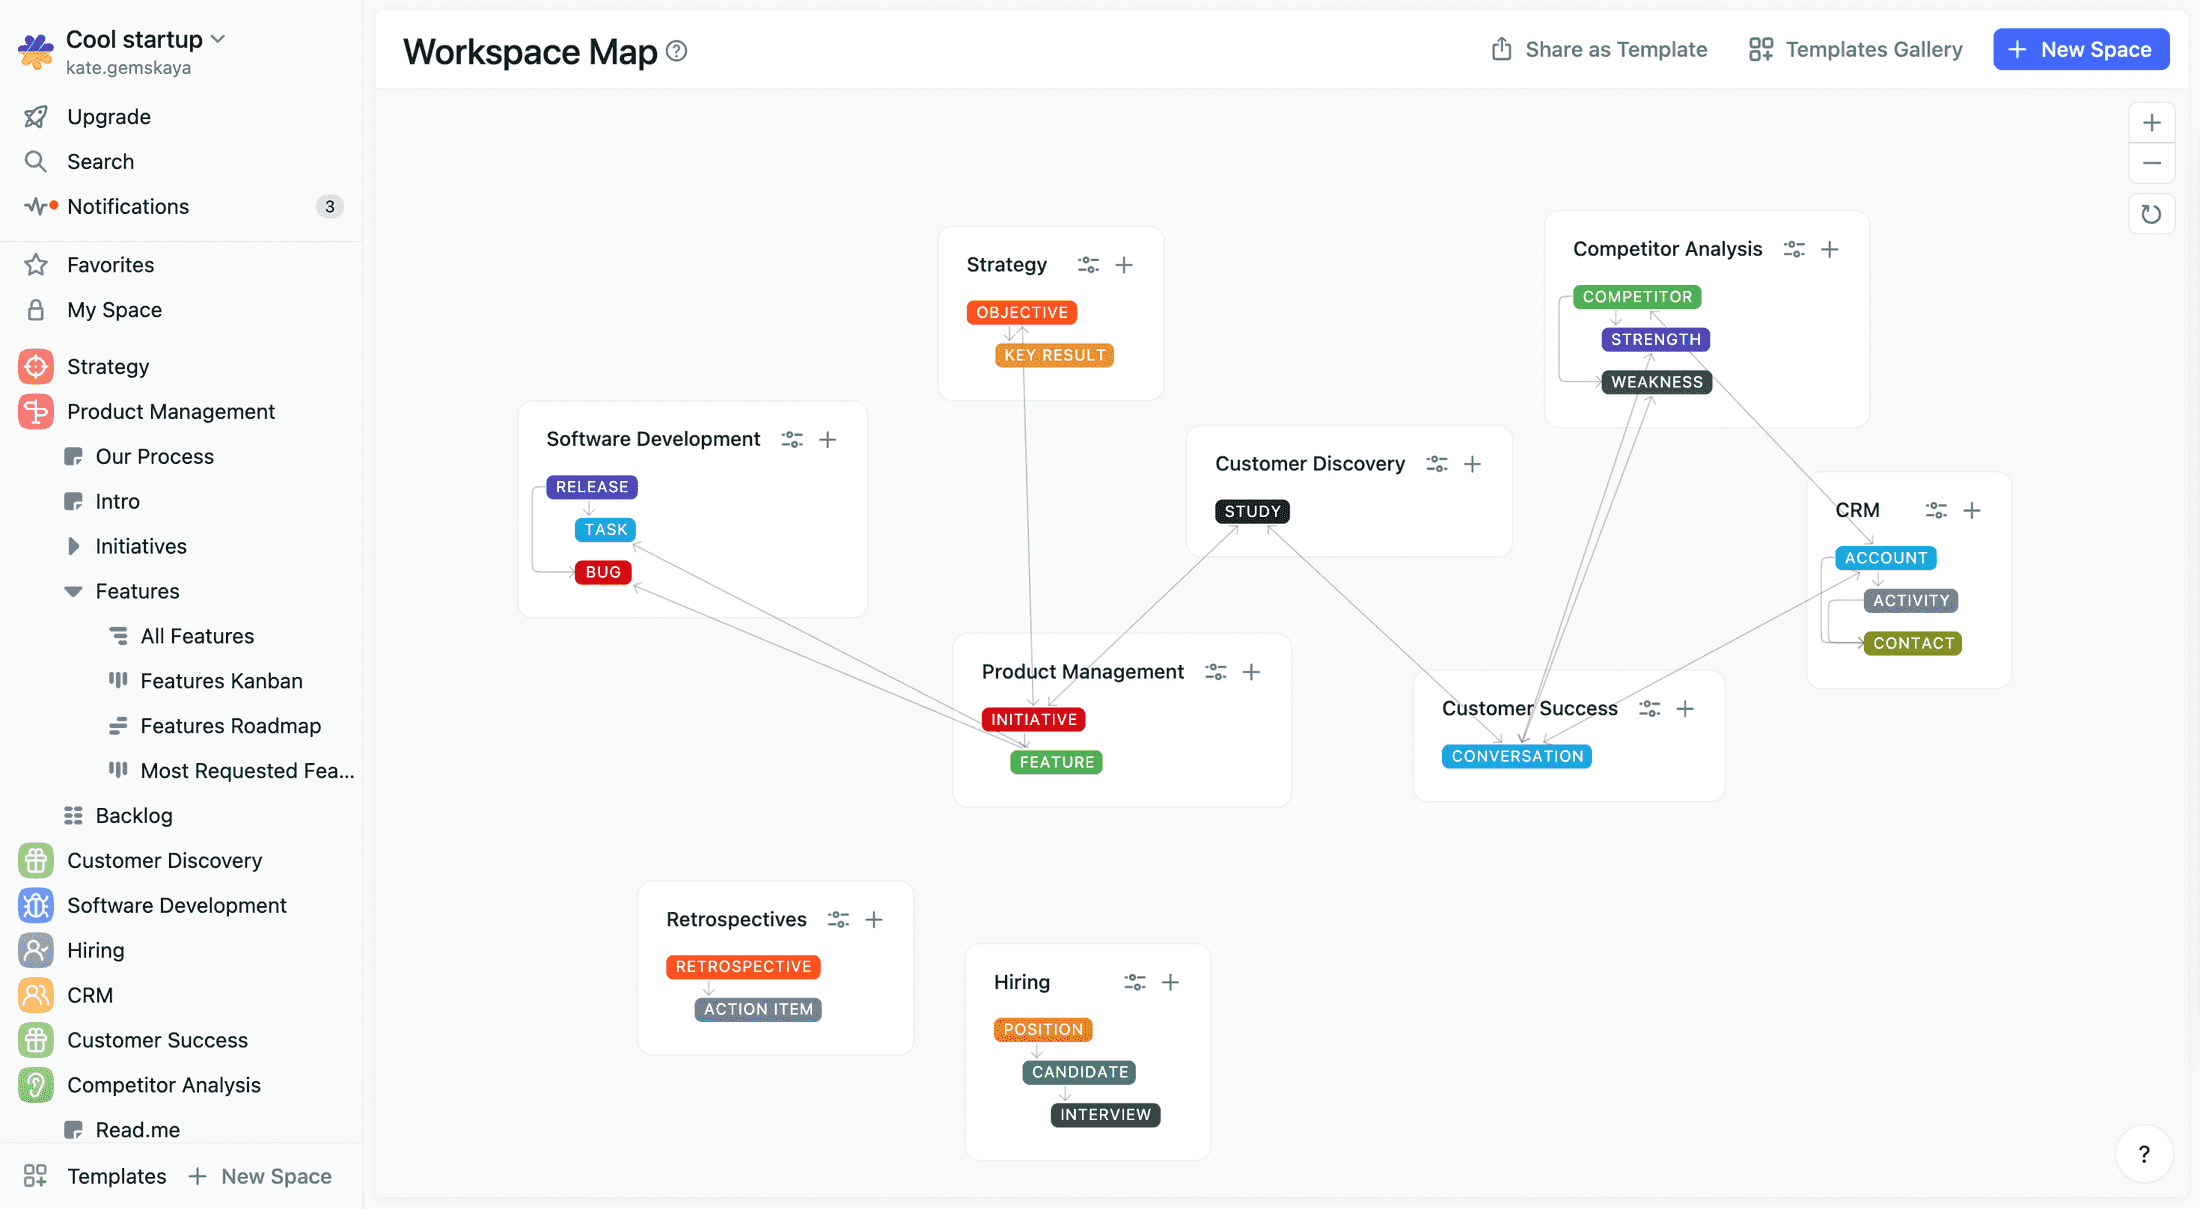Collapse the Features section
The width and height of the screenshot is (2200, 1209).
[x=71, y=591]
